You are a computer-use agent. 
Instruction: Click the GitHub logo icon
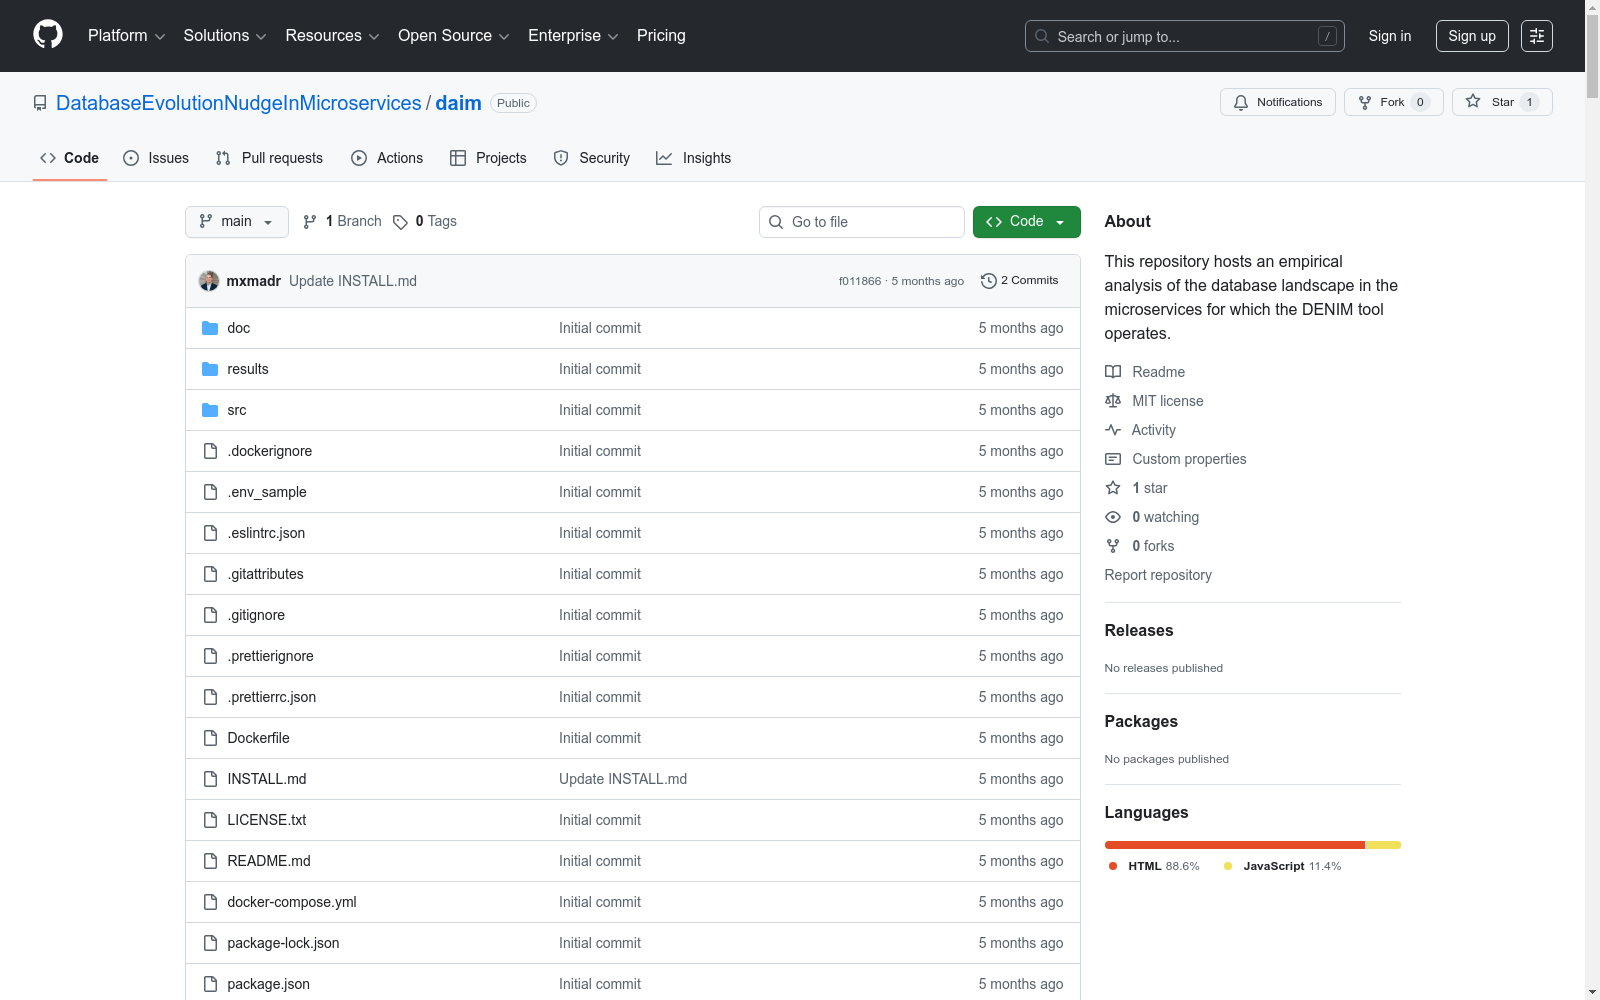coord(48,35)
